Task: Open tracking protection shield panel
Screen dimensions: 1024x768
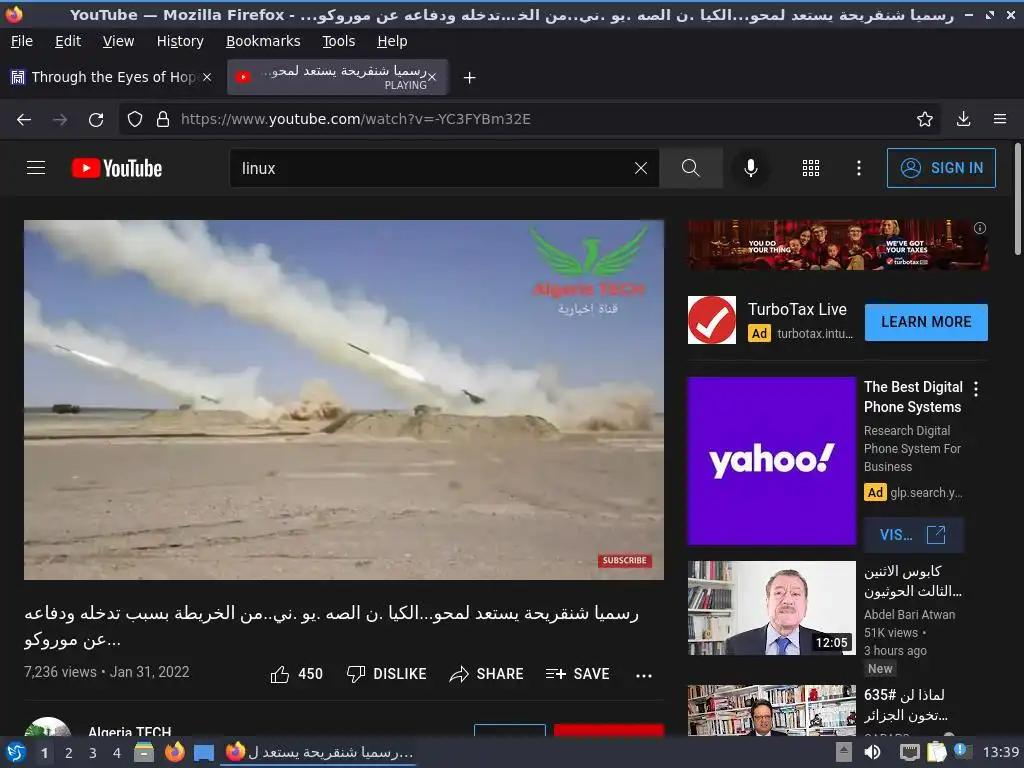Action: pos(135,119)
